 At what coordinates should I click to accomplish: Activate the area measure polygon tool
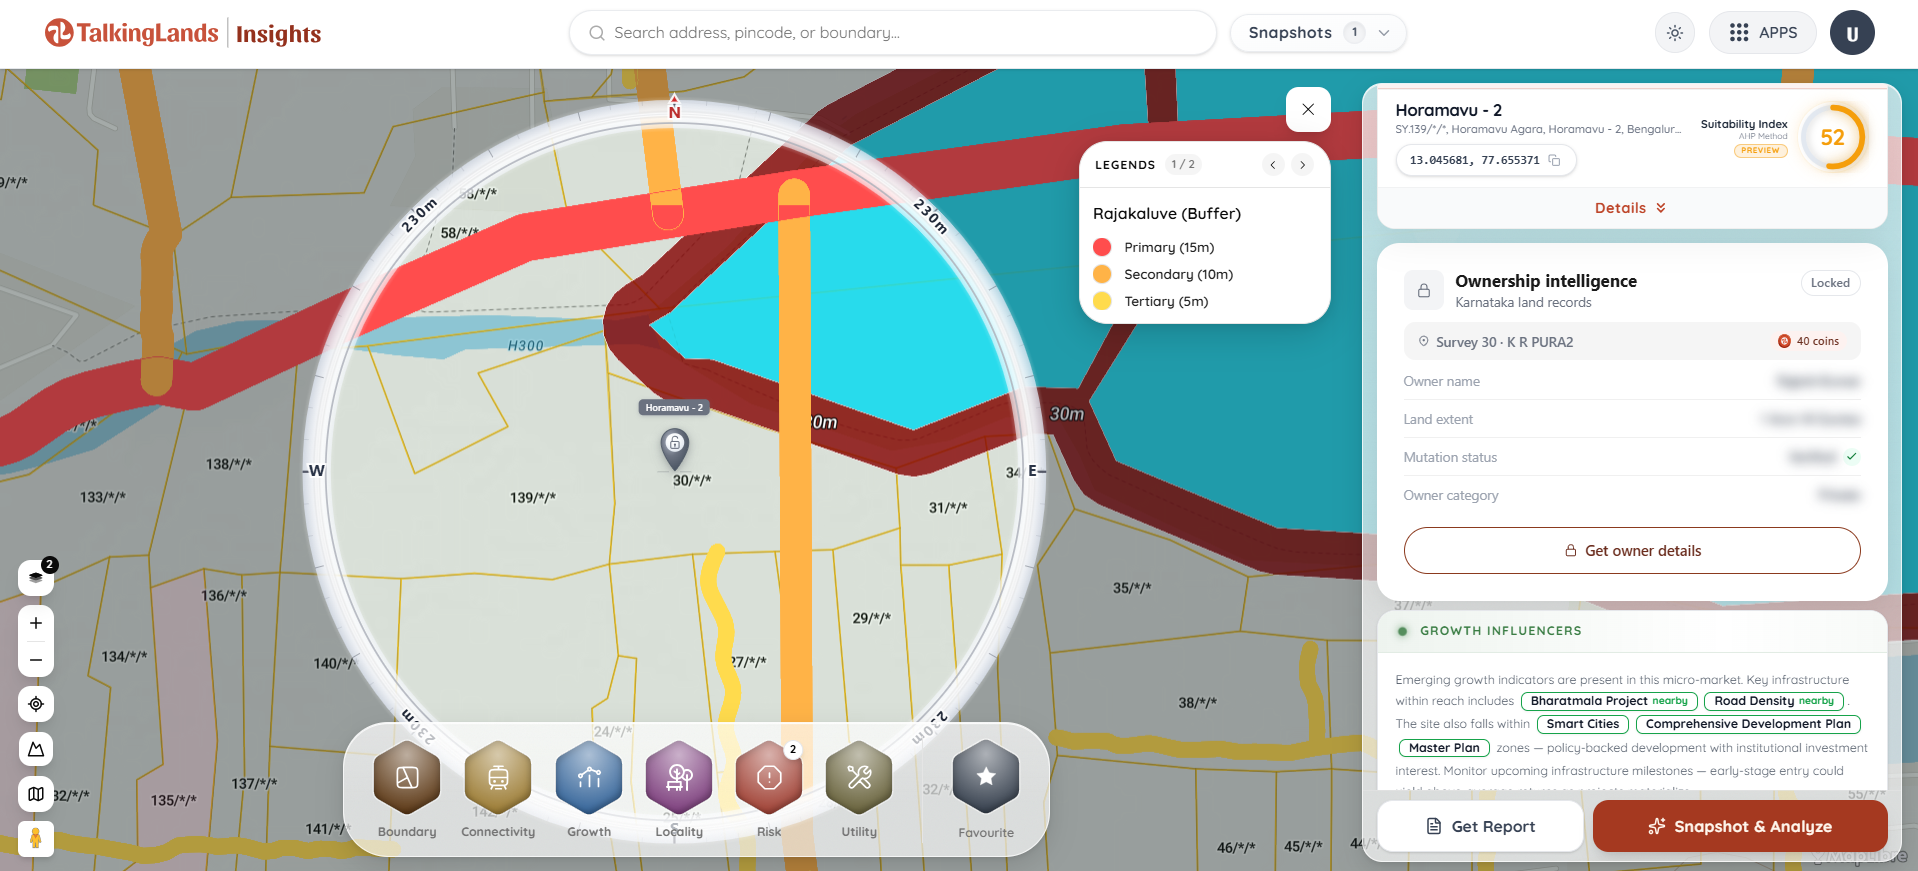point(36,749)
